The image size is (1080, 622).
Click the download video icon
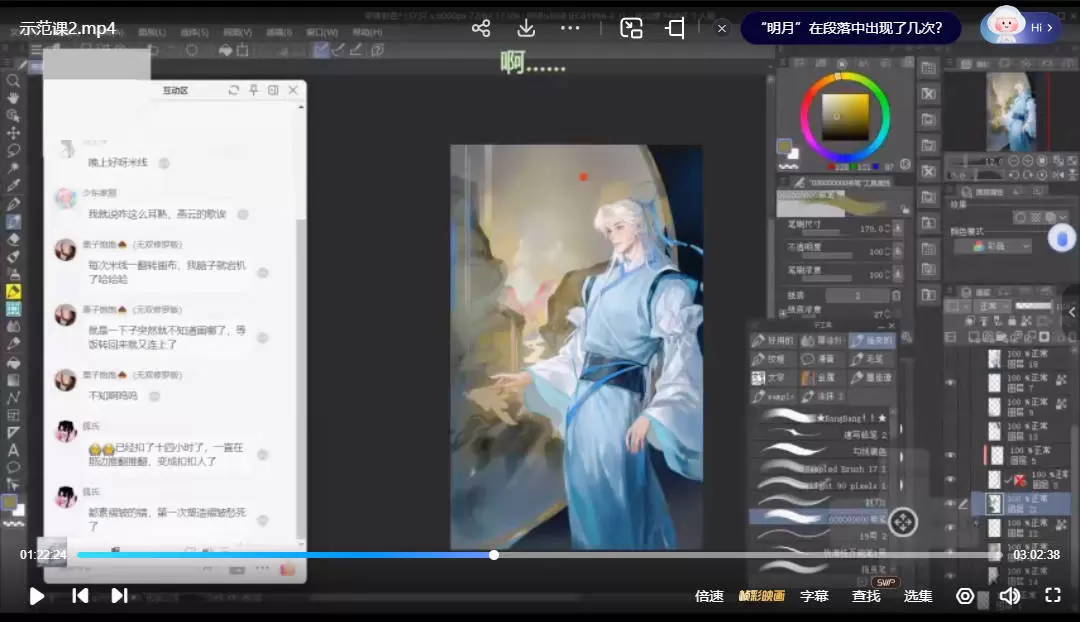click(x=526, y=28)
